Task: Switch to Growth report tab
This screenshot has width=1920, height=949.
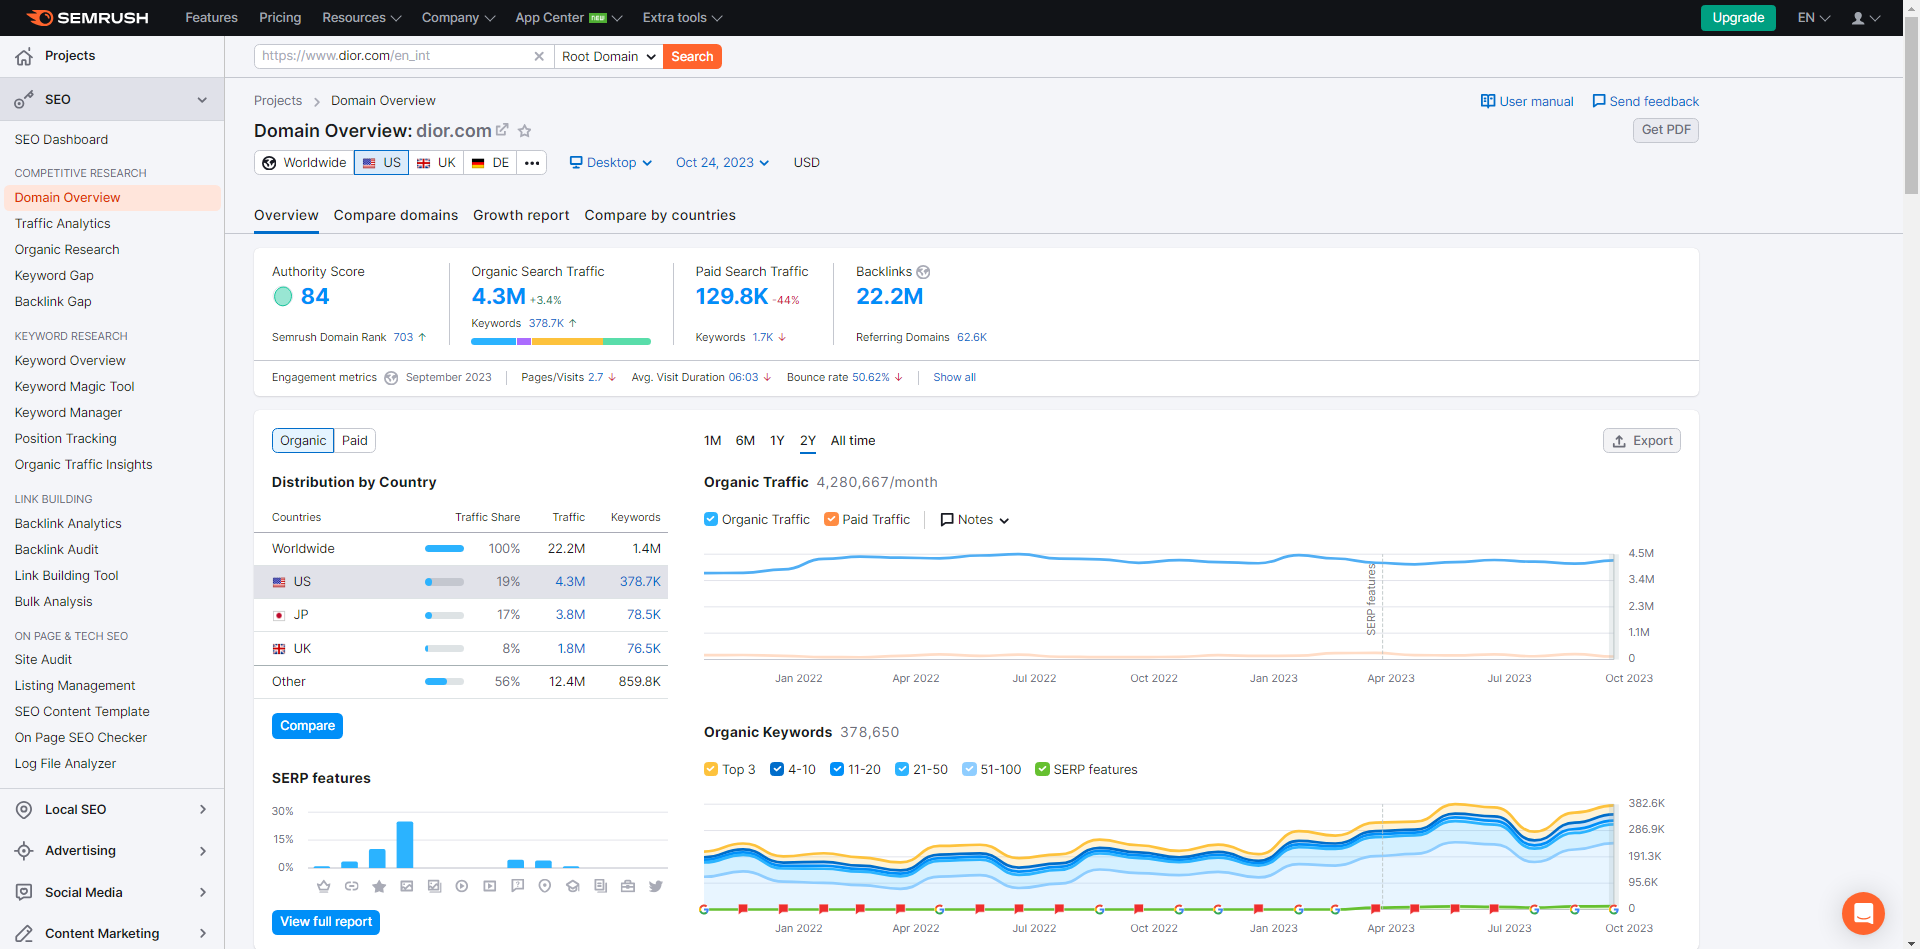Action: coord(521,216)
